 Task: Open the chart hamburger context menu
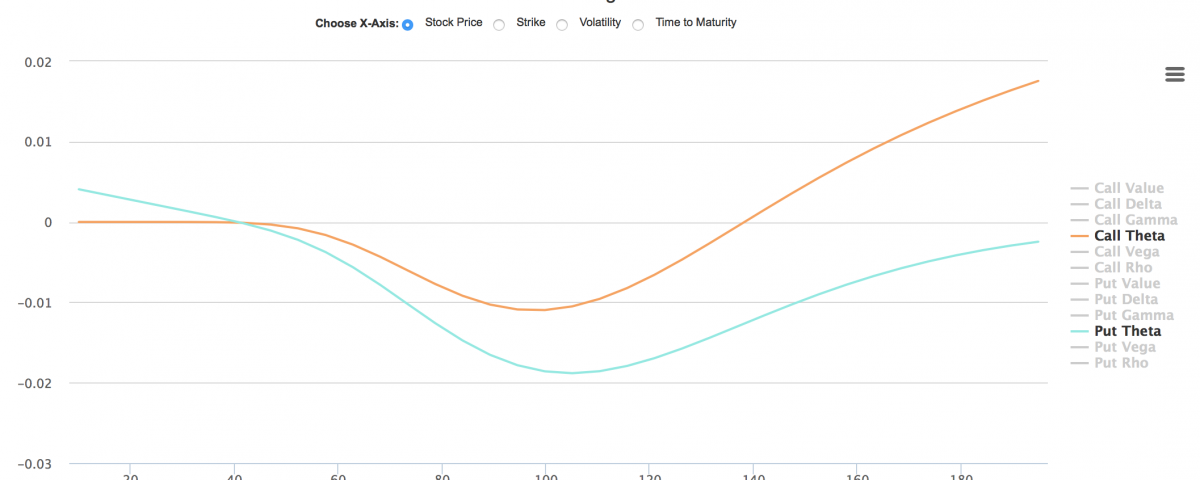point(1175,75)
